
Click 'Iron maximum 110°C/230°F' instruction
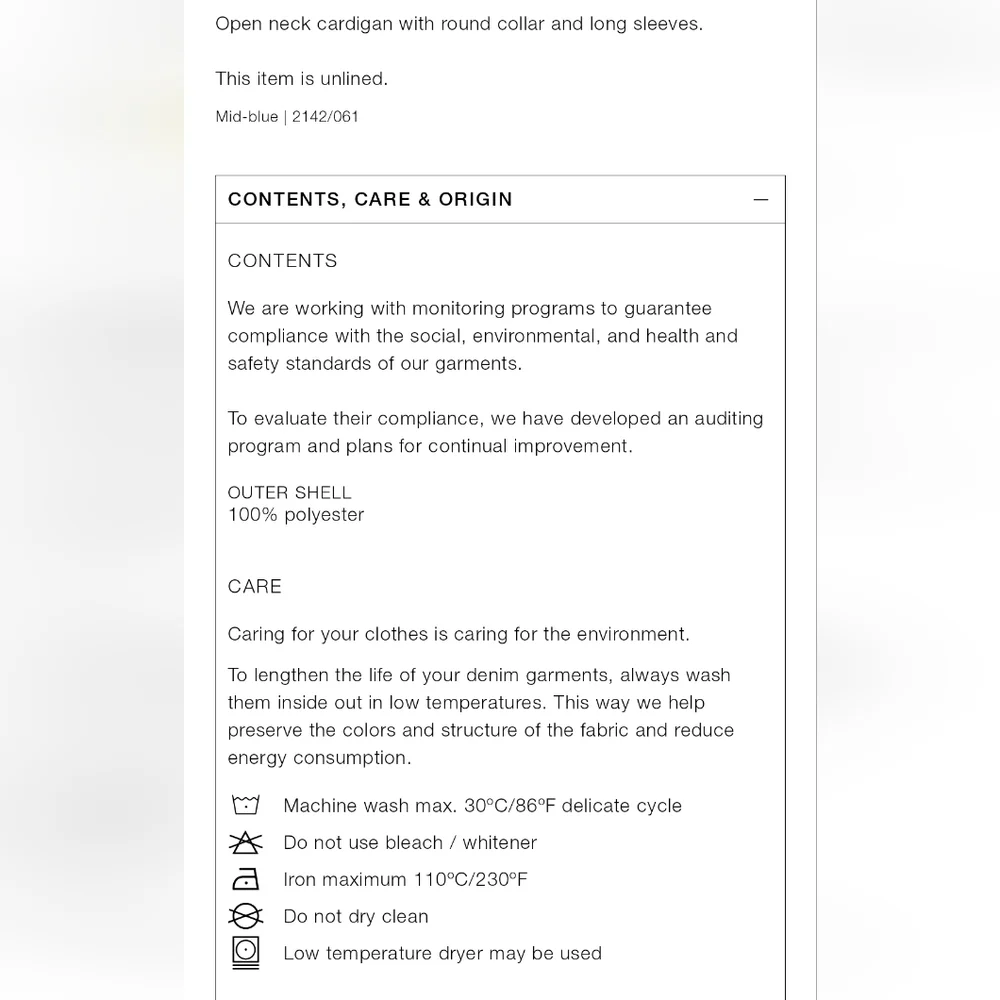tap(406, 879)
